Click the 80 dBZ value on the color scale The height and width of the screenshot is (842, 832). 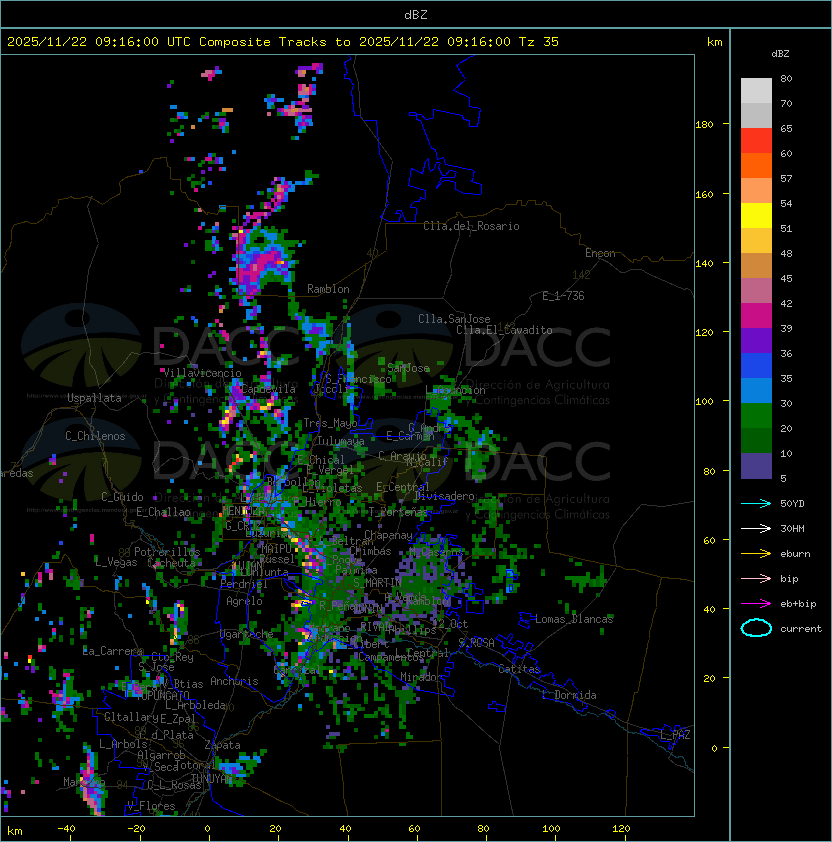point(786,78)
